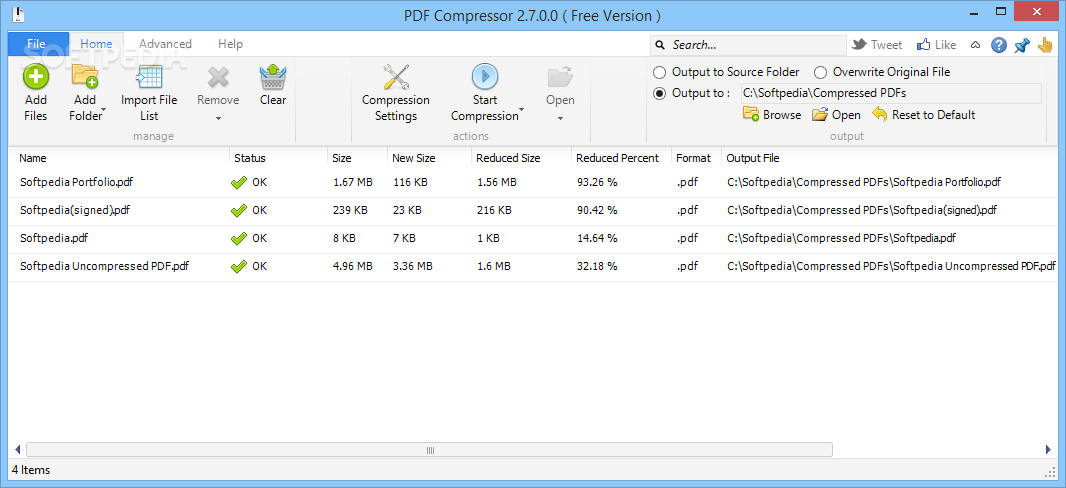The height and width of the screenshot is (488, 1066).
Task: Expand the Add Folder dropdown arrow
Action: pos(104,109)
